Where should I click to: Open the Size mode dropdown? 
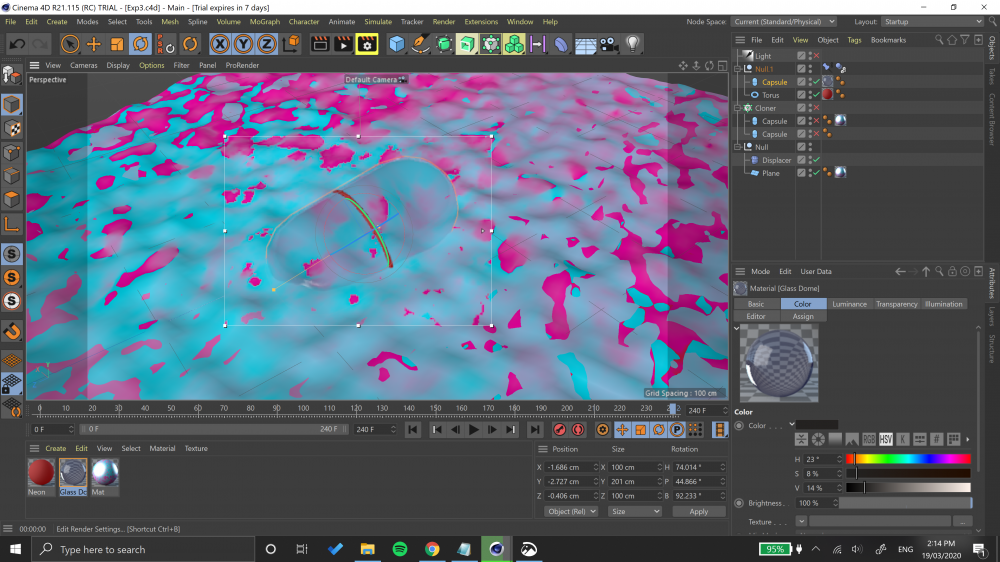pyautogui.click(x=635, y=511)
